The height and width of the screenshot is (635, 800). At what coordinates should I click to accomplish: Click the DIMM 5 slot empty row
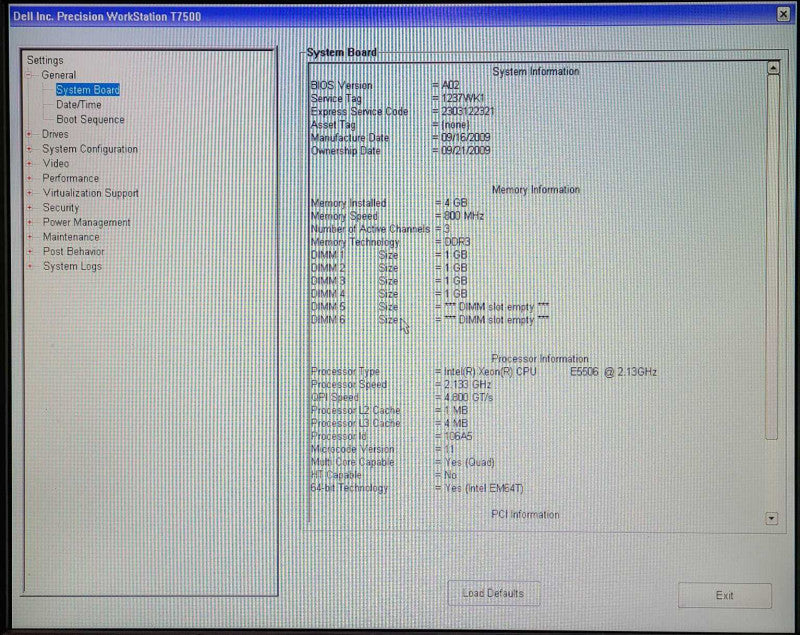tap(430, 307)
